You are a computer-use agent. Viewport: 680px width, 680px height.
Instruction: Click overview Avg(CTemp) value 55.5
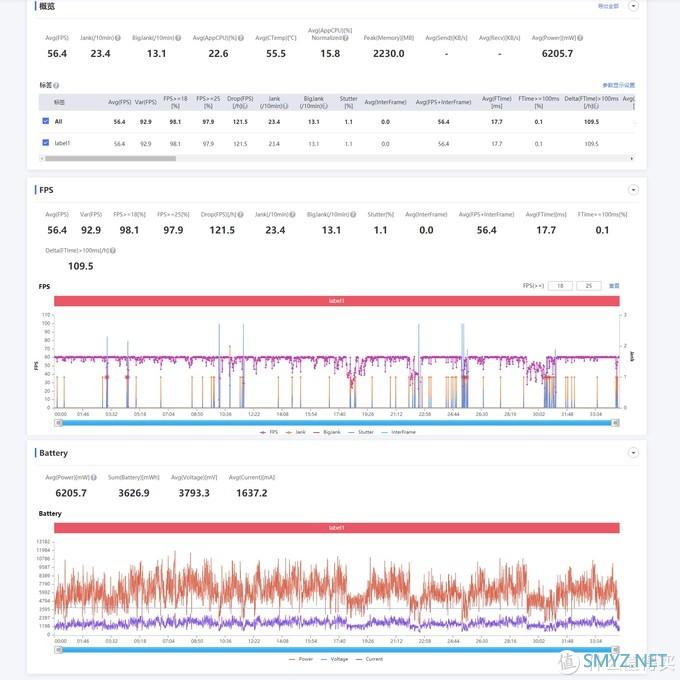(x=276, y=54)
